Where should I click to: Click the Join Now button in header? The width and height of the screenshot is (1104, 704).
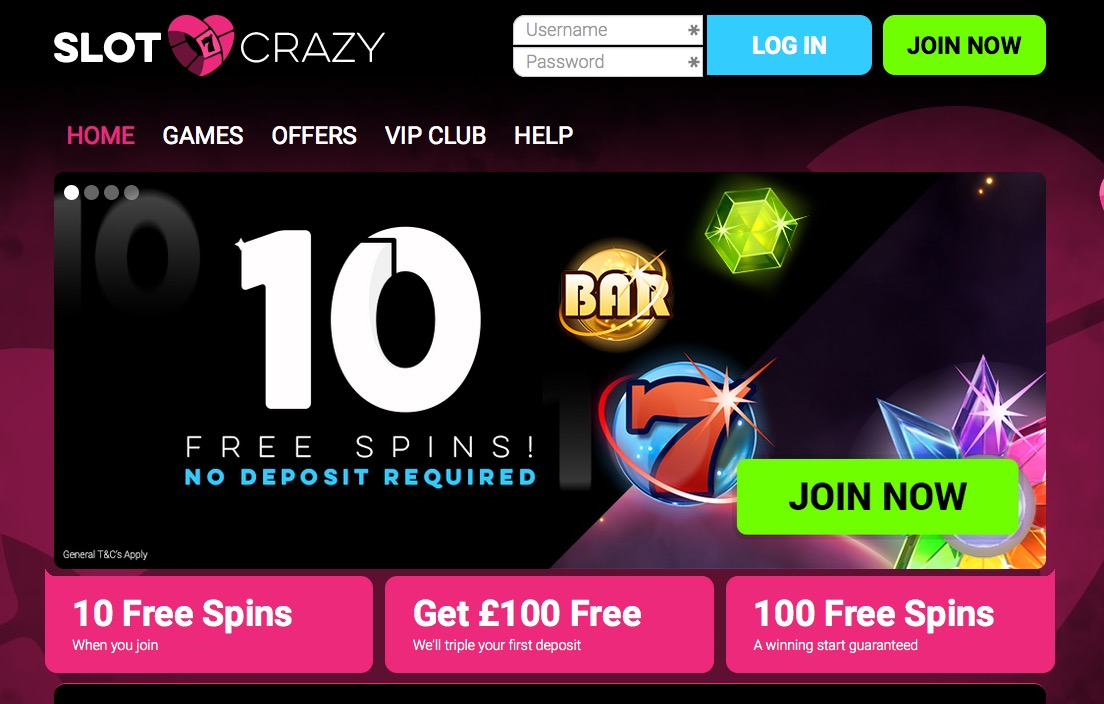point(964,45)
